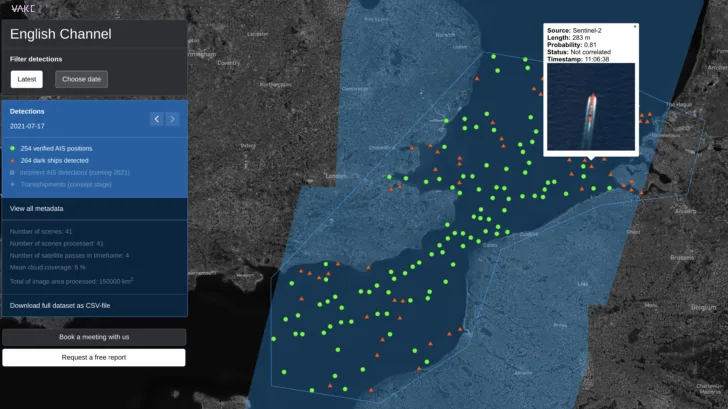Click 'Status: Not correlated' in popup

click(x=579, y=52)
